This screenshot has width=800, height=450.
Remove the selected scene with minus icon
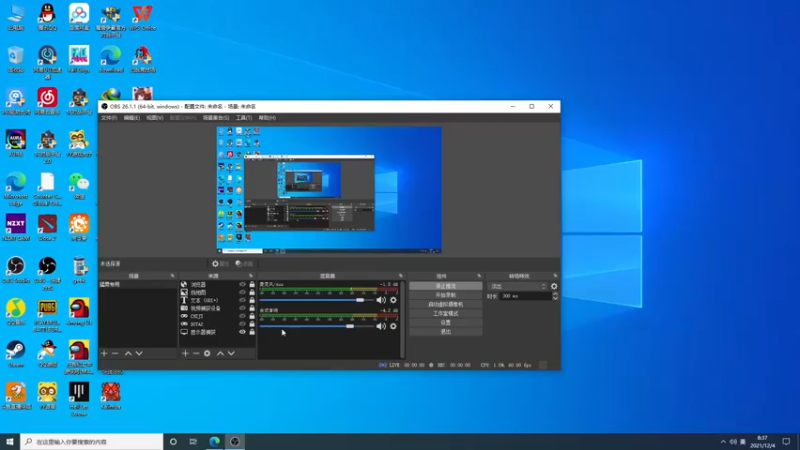[115, 353]
